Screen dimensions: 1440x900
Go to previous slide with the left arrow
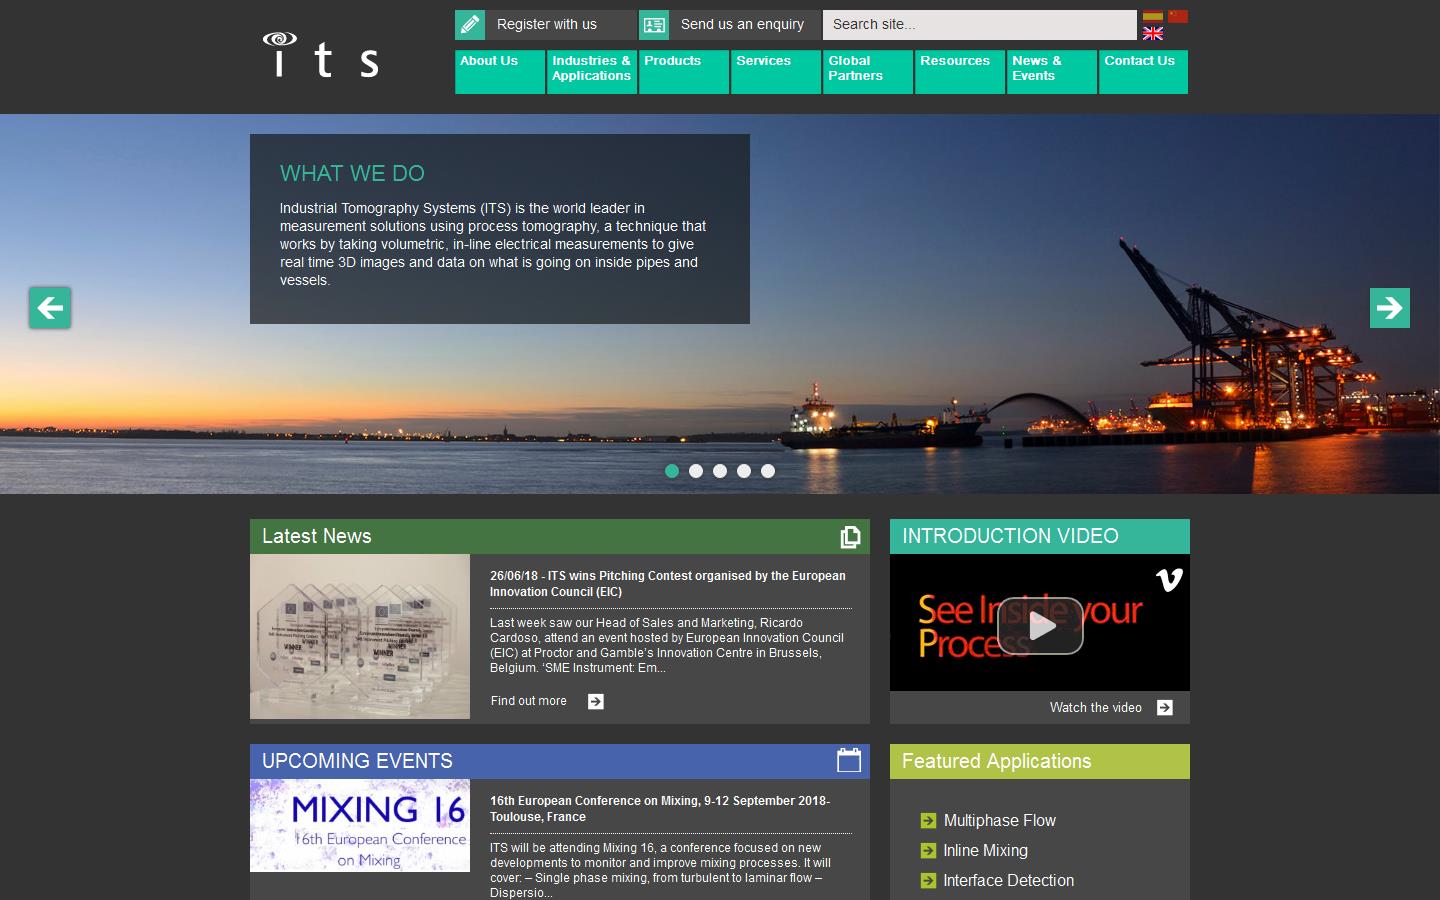coord(50,308)
